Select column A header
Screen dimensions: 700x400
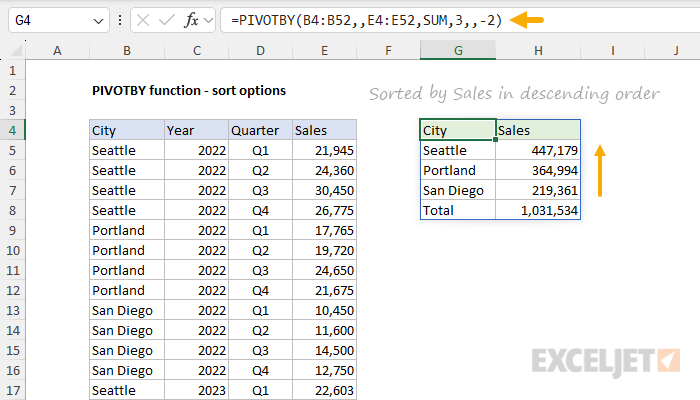coord(57,50)
